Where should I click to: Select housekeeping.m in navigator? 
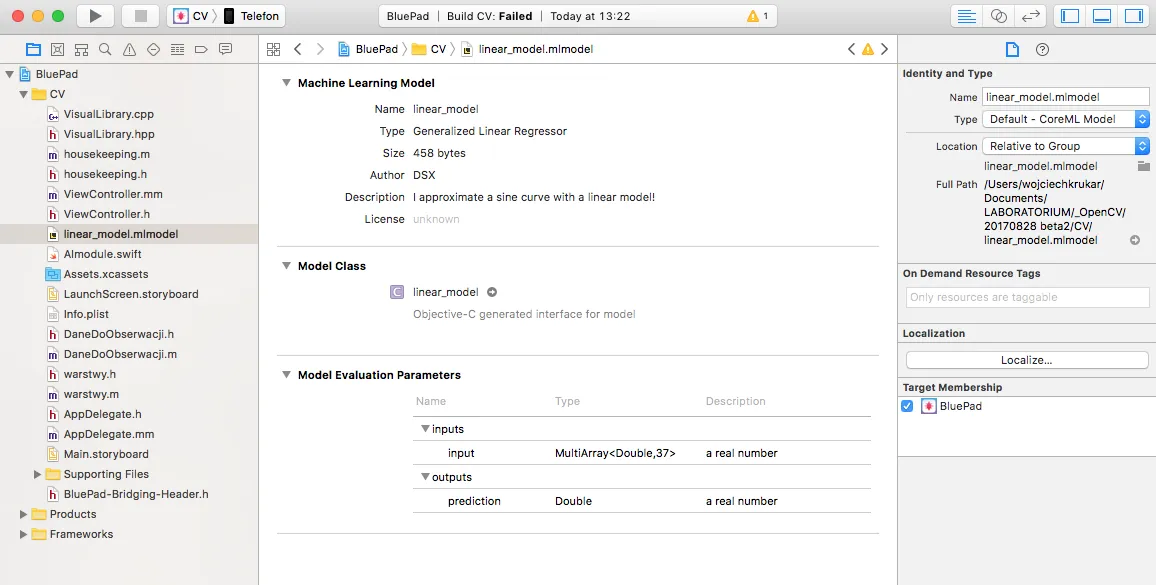[x=106, y=154]
